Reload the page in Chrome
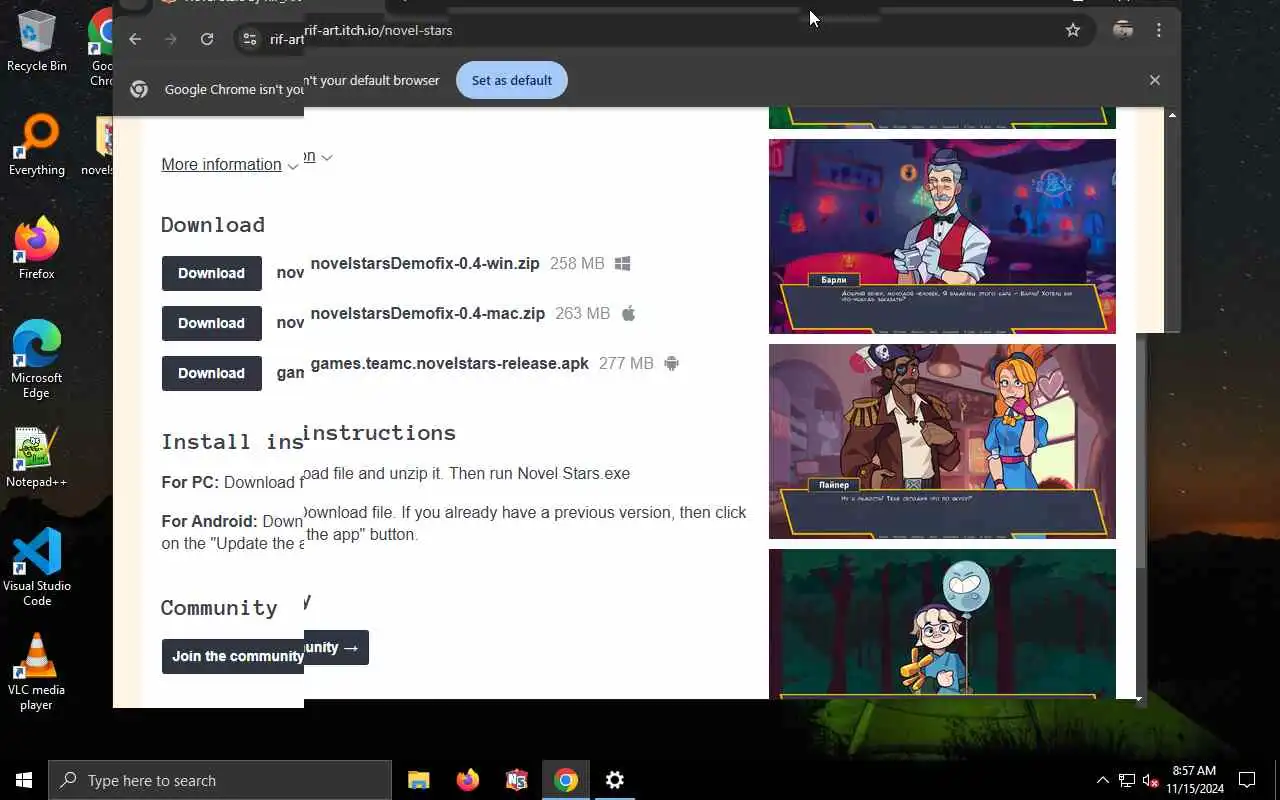The width and height of the screenshot is (1280, 800). [207, 39]
